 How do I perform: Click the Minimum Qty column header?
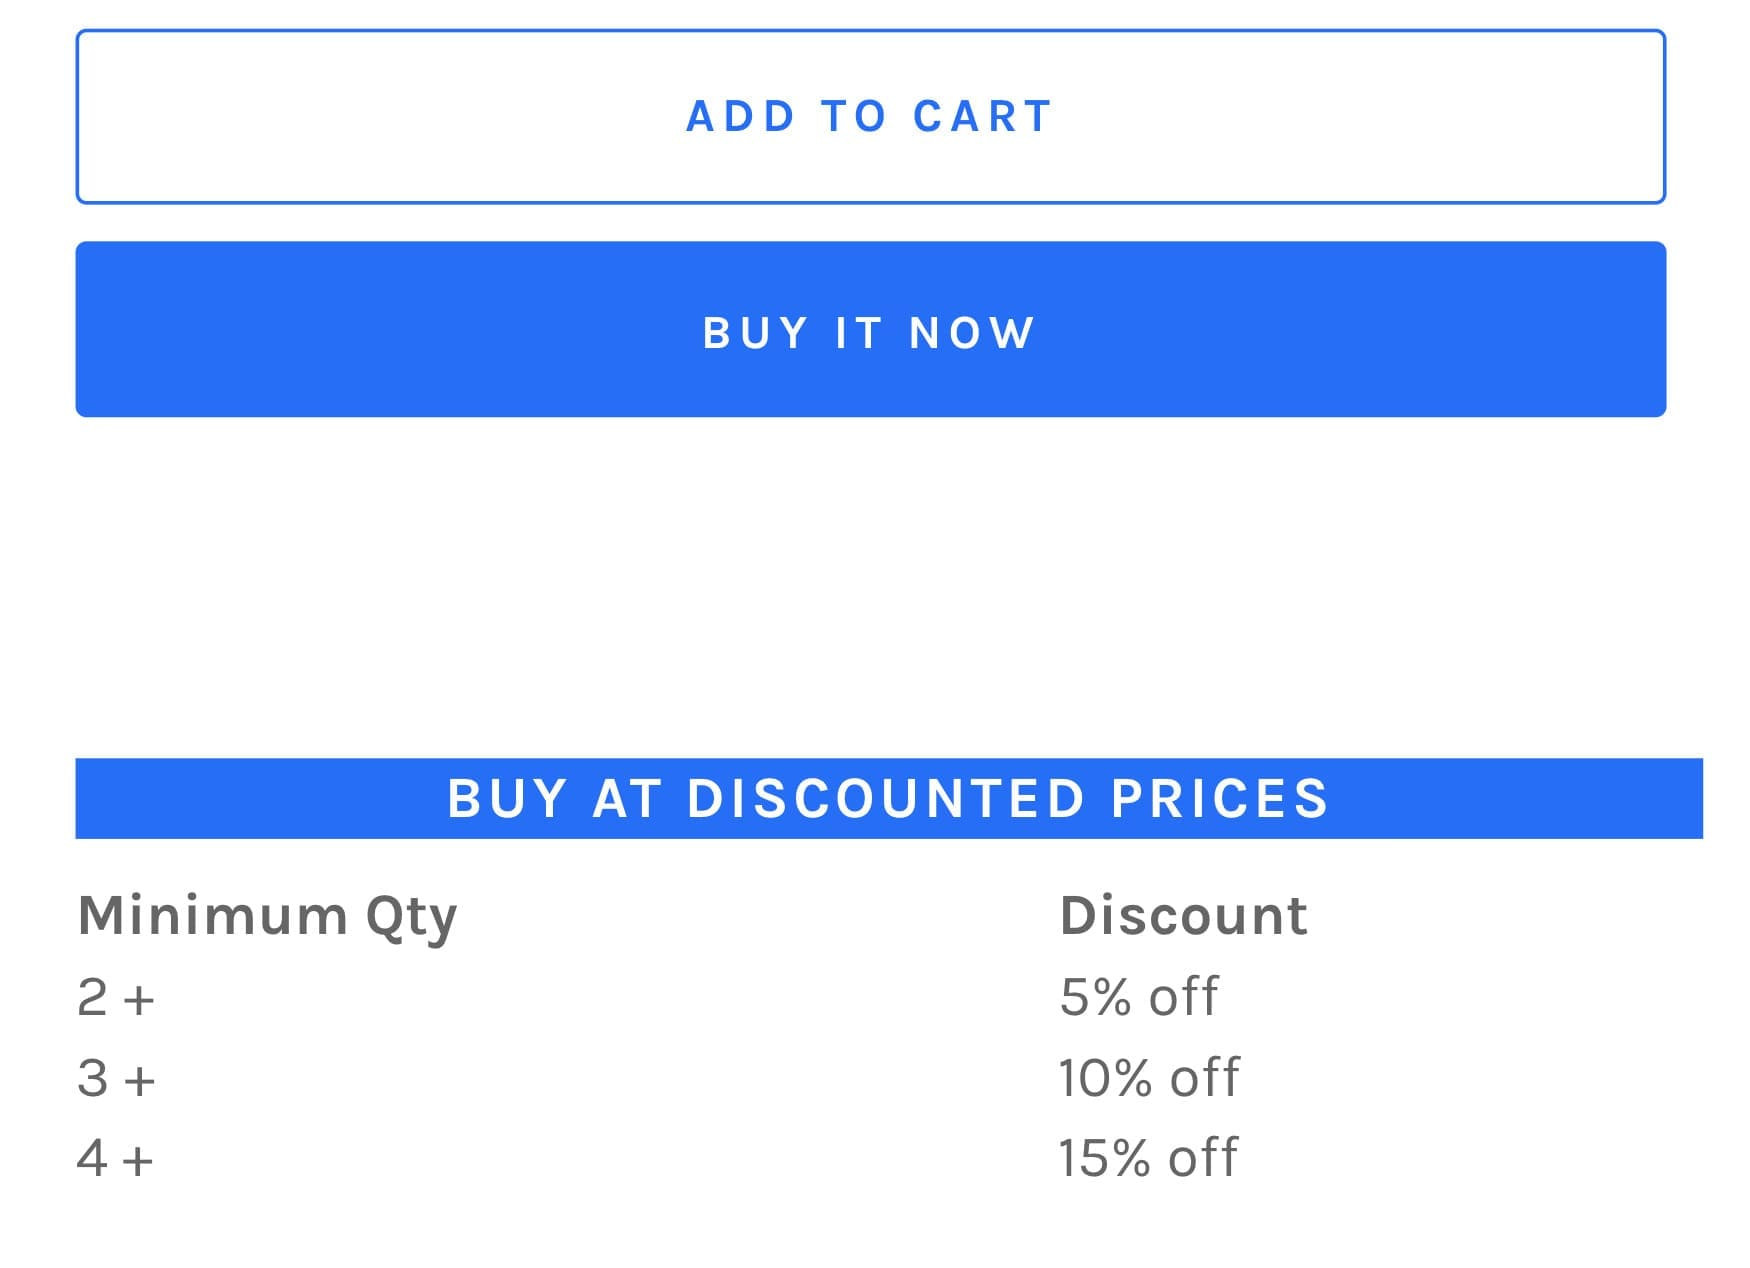tap(267, 915)
